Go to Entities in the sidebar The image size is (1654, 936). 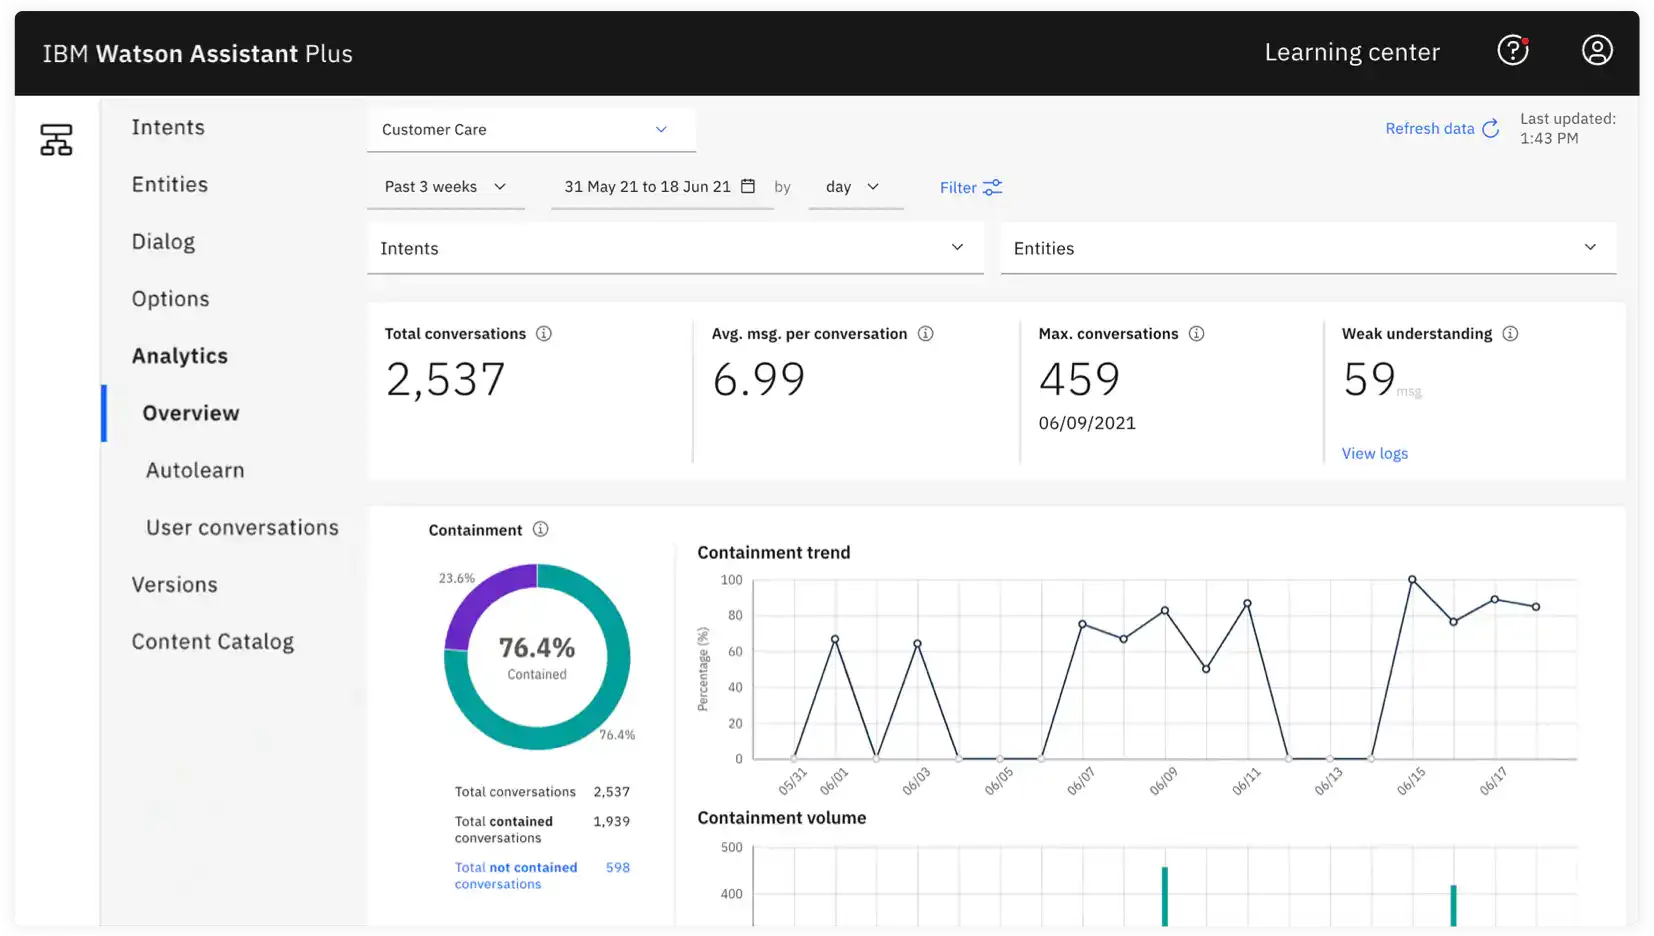(x=170, y=184)
